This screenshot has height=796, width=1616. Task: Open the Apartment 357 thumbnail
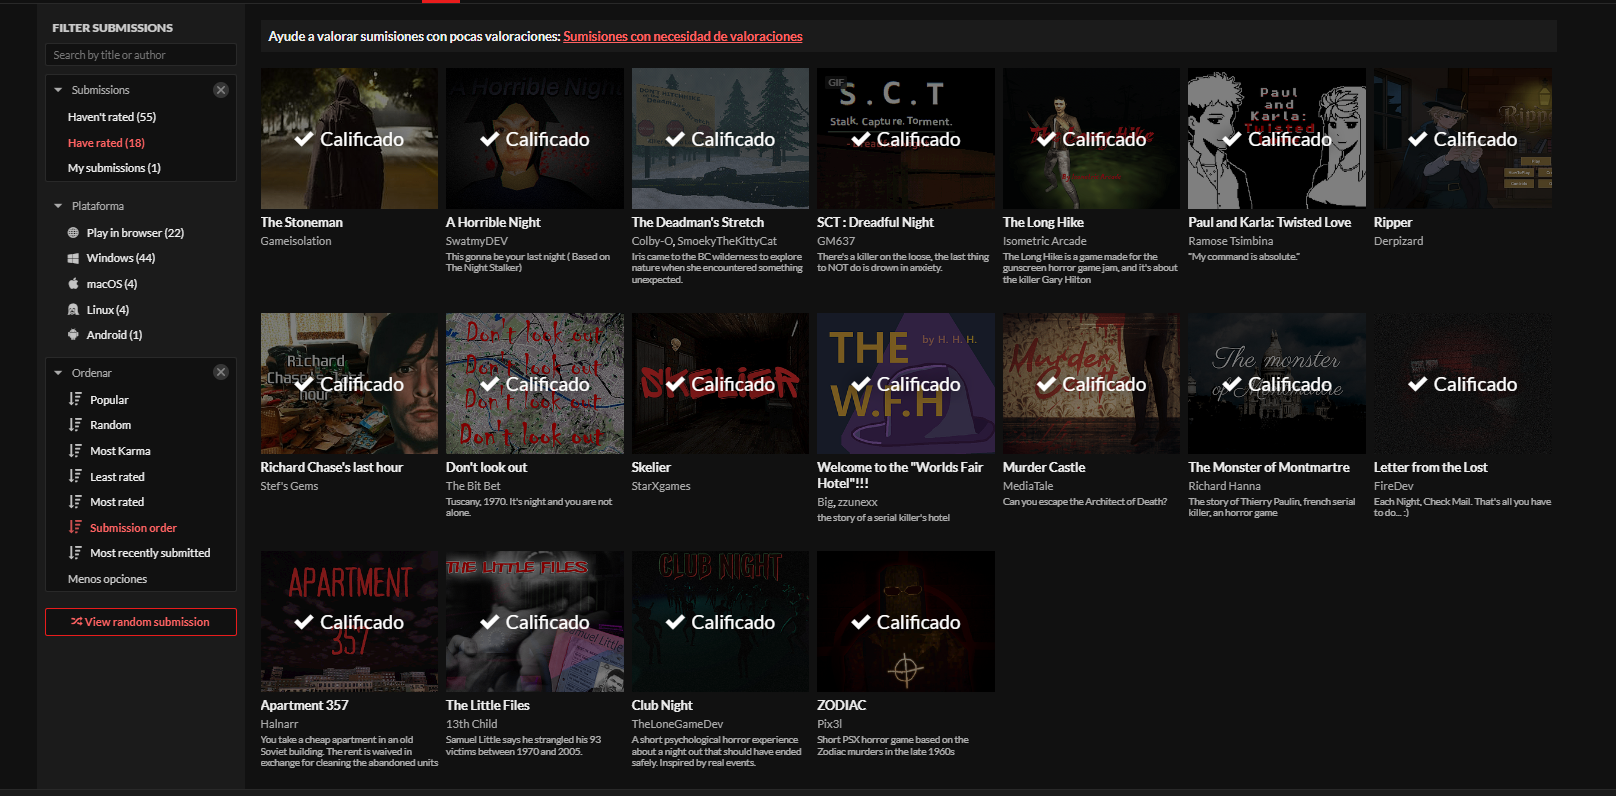(x=349, y=621)
